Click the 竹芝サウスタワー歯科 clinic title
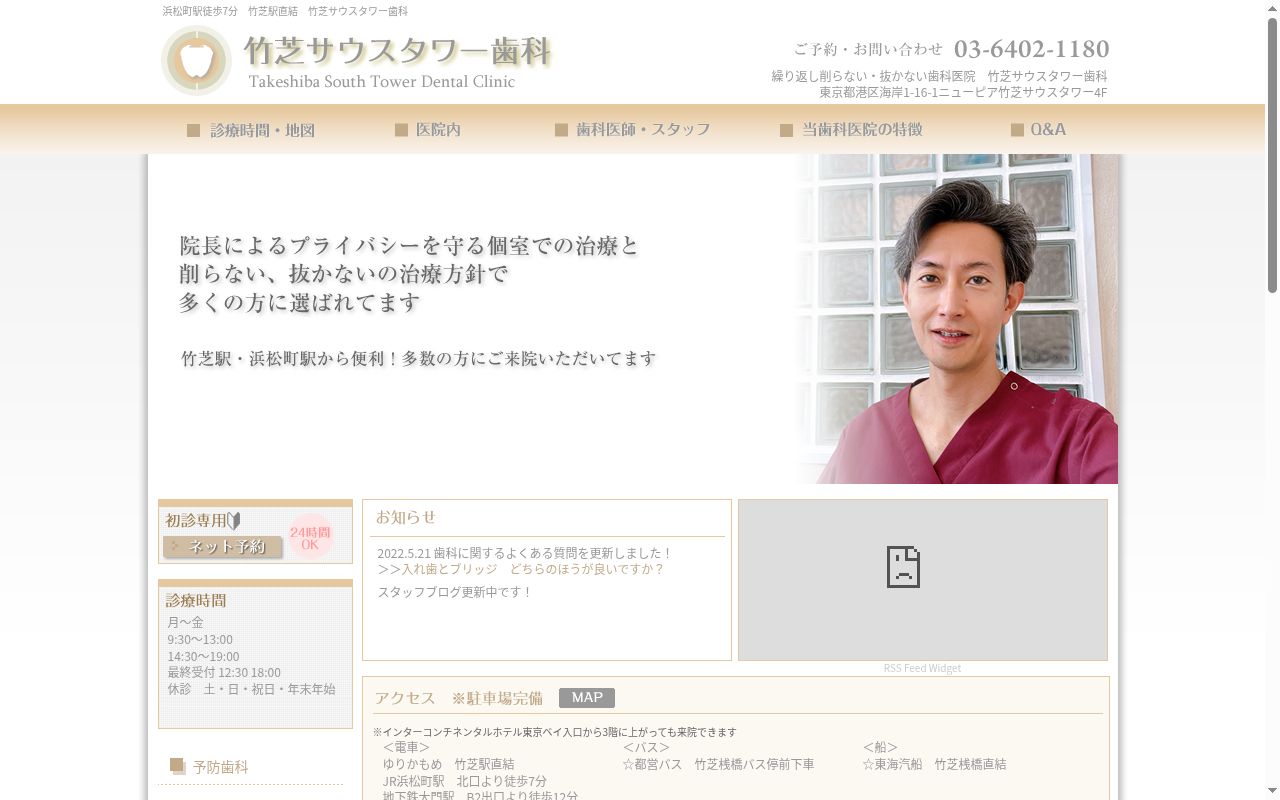This screenshot has width=1280, height=800. point(398,51)
